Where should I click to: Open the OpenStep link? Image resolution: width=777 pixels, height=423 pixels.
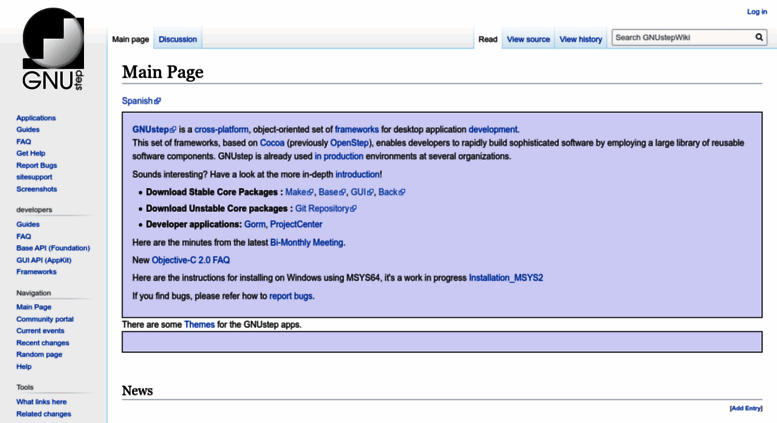click(349, 143)
